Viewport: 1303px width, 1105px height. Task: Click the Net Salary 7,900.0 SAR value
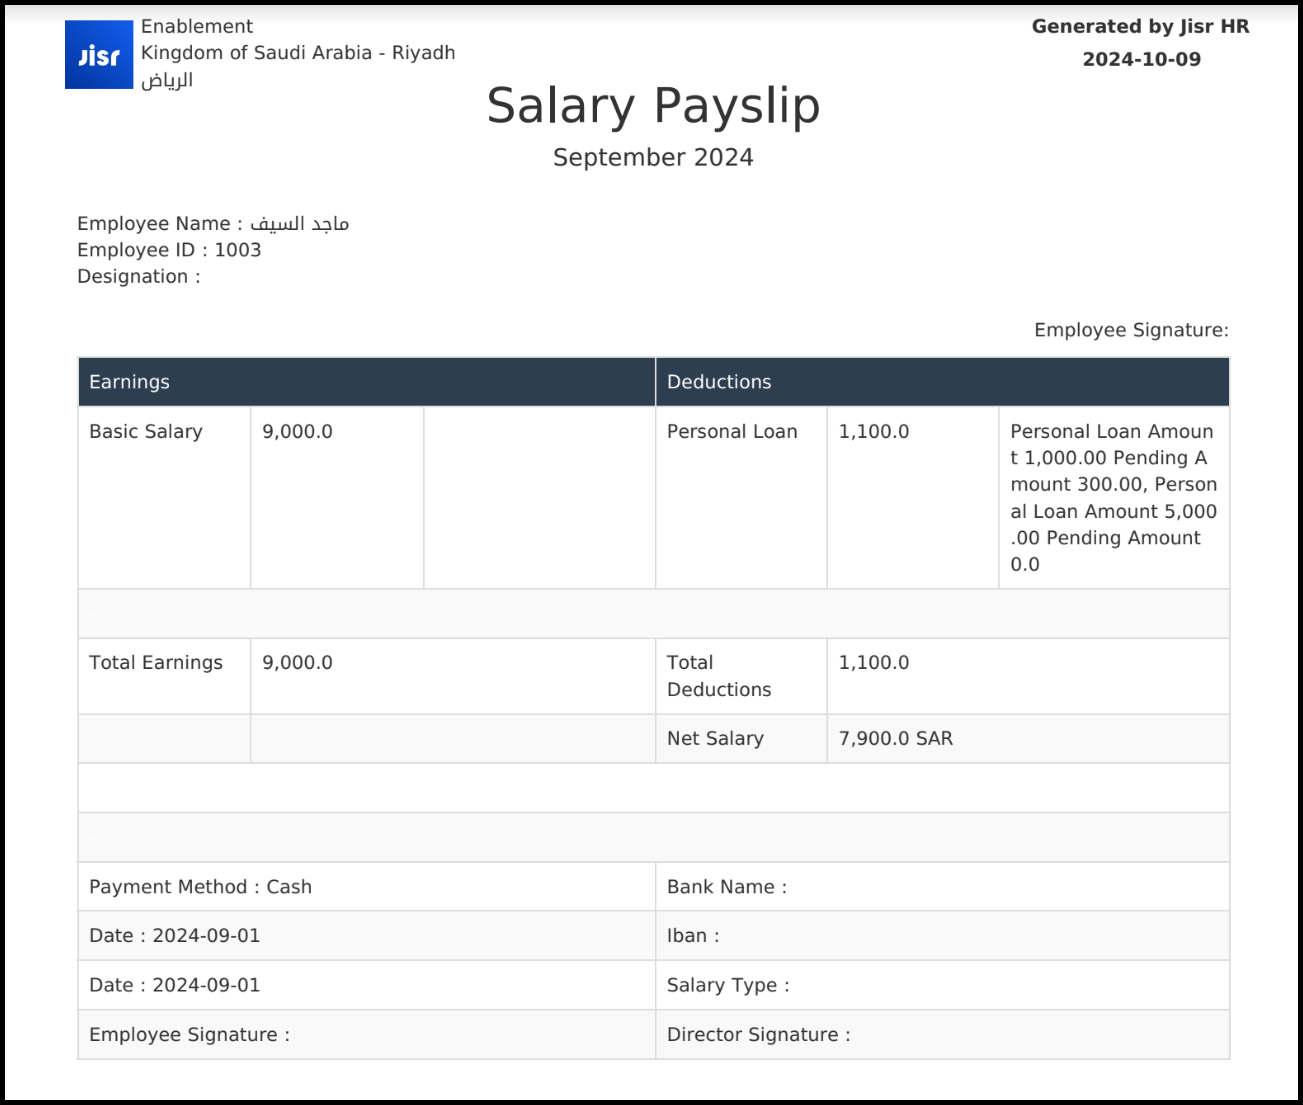pyautogui.click(x=895, y=739)
